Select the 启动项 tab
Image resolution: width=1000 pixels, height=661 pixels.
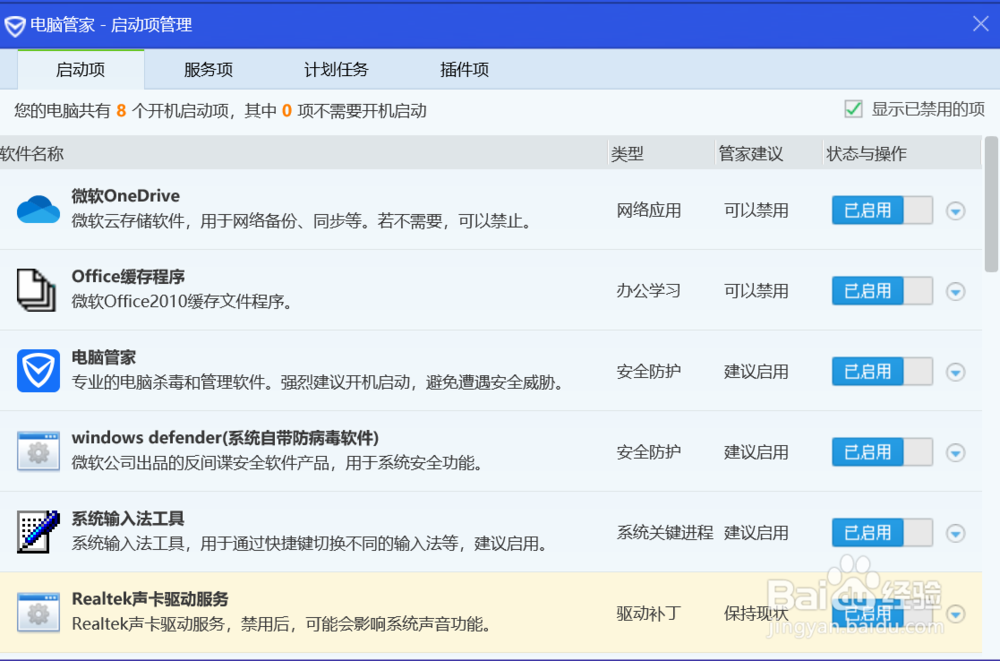tap(80, 70)
